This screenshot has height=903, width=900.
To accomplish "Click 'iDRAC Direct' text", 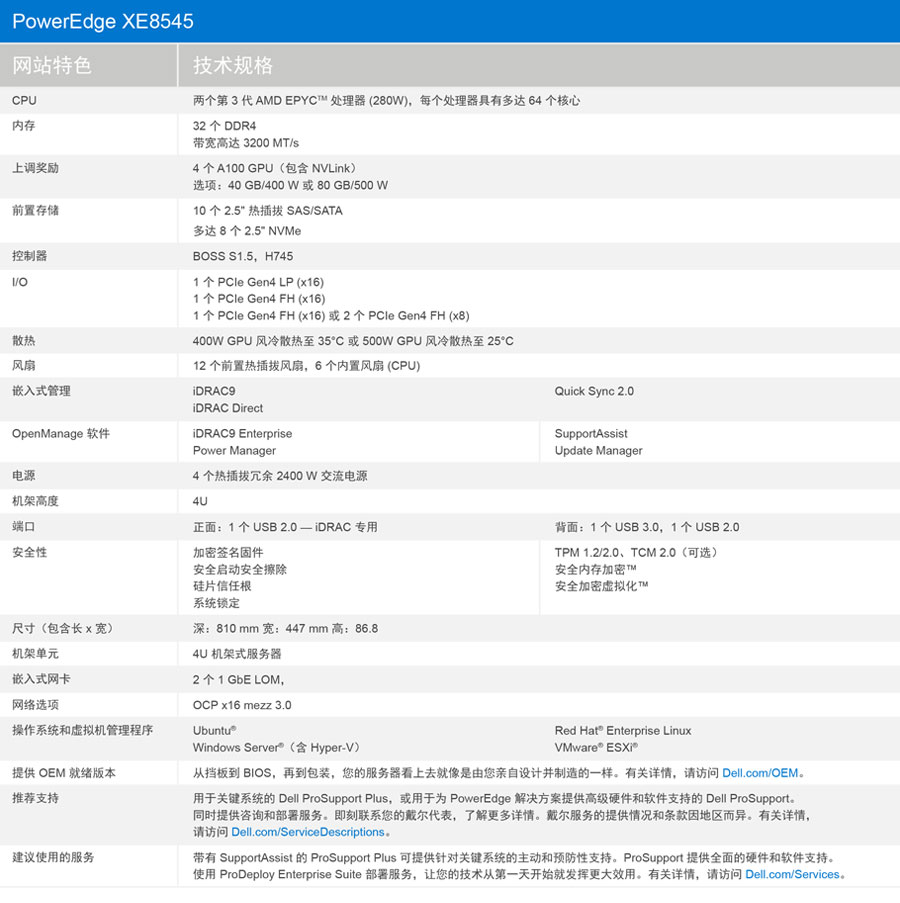I will (228, 408).
